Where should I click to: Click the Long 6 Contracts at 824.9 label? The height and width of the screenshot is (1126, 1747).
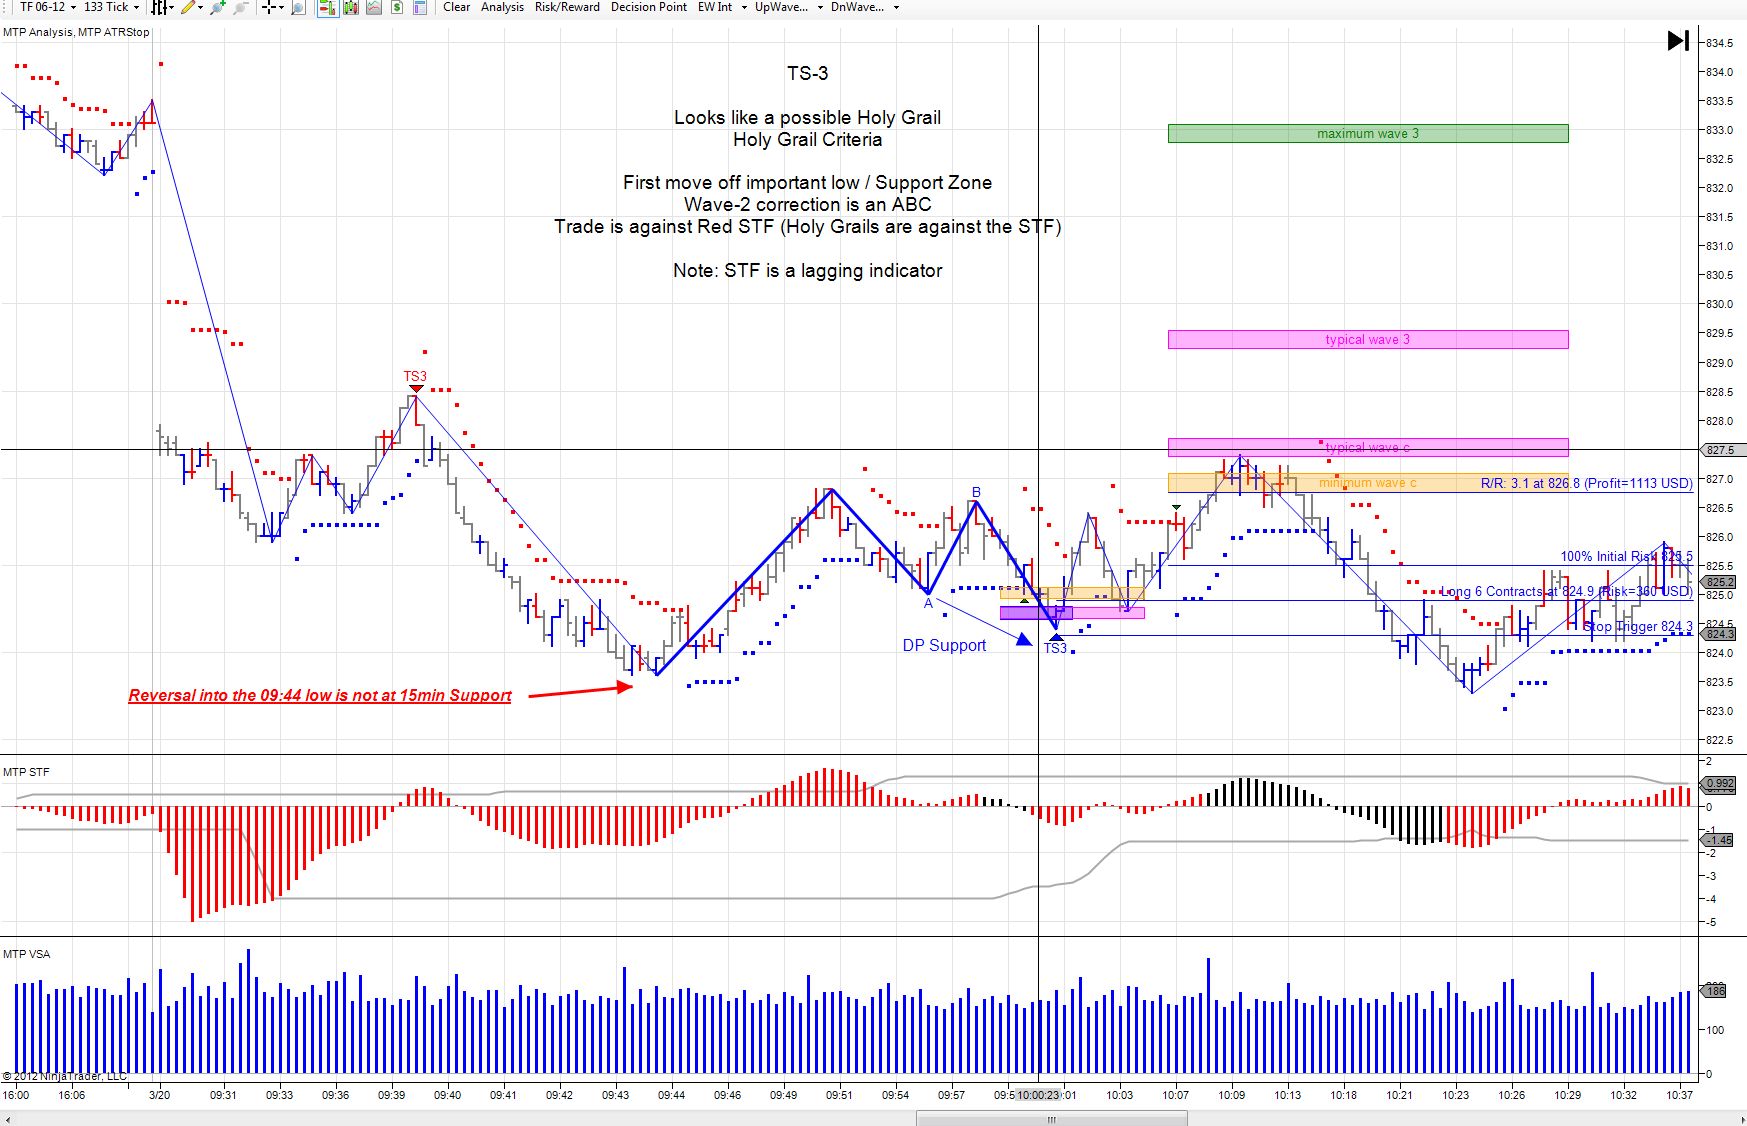click(x=1567, y=592)
